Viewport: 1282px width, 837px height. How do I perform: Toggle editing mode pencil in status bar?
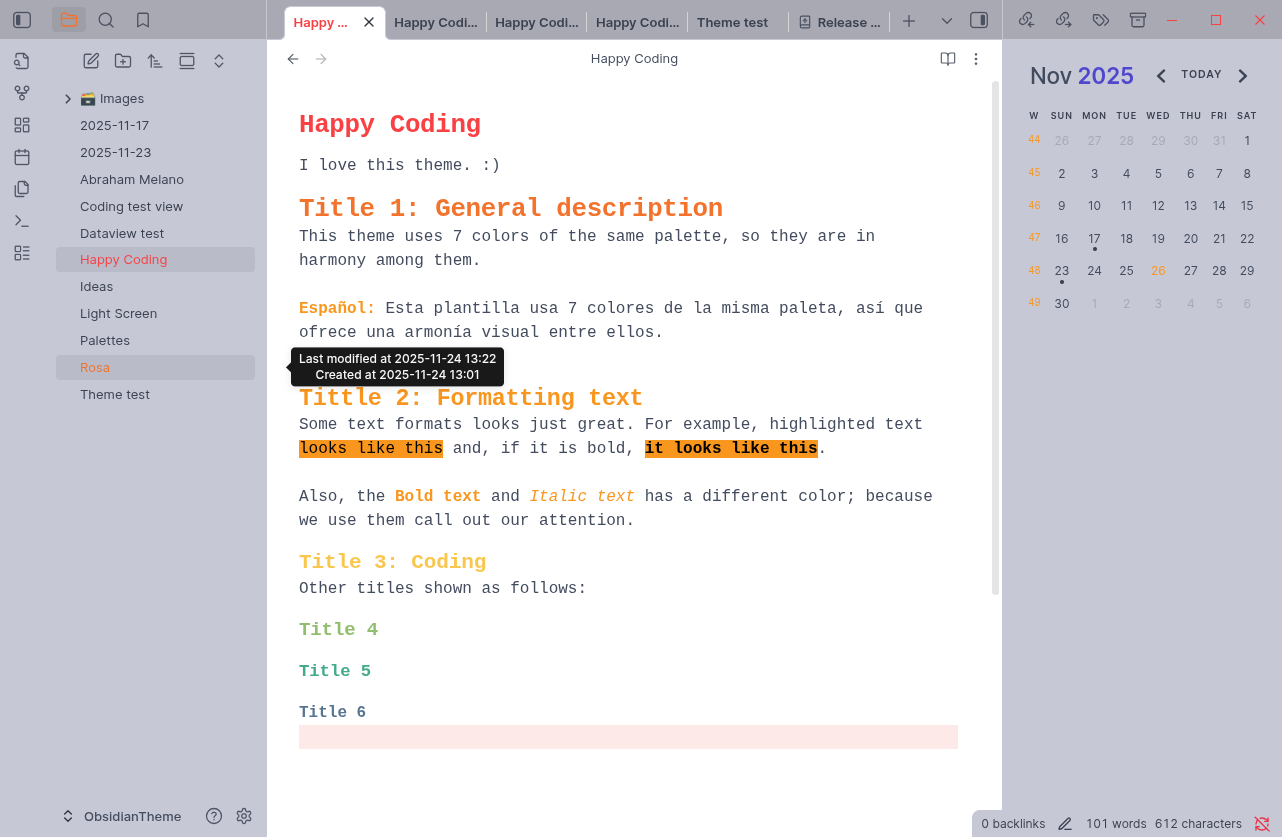[1065, 824]
